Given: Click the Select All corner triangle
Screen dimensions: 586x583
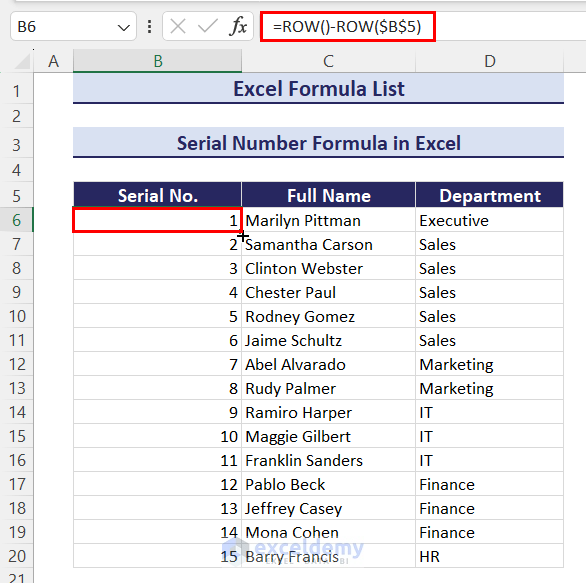Looking at the screenshot, I should pyautogui.click(x=22, y=61).
